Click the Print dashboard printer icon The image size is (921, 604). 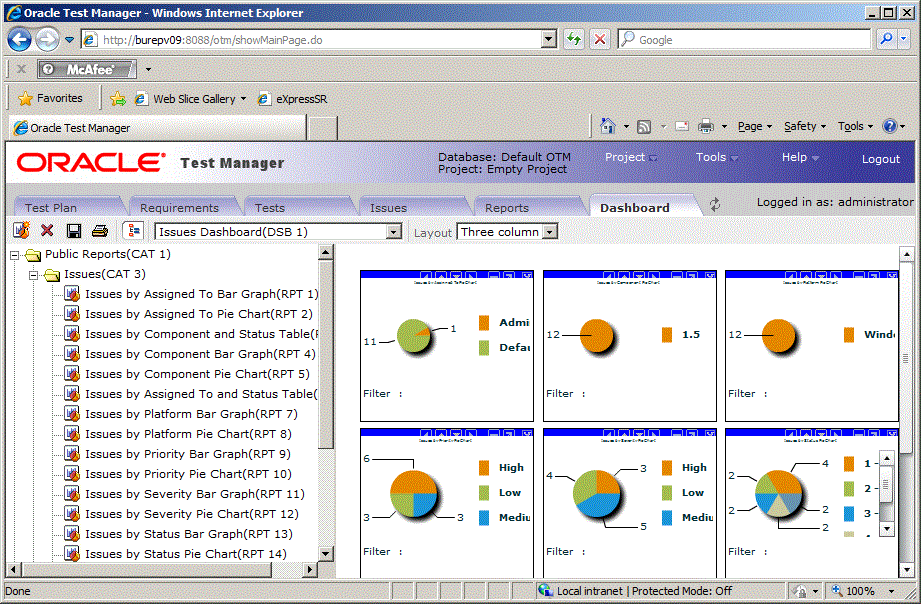(100, 231)
